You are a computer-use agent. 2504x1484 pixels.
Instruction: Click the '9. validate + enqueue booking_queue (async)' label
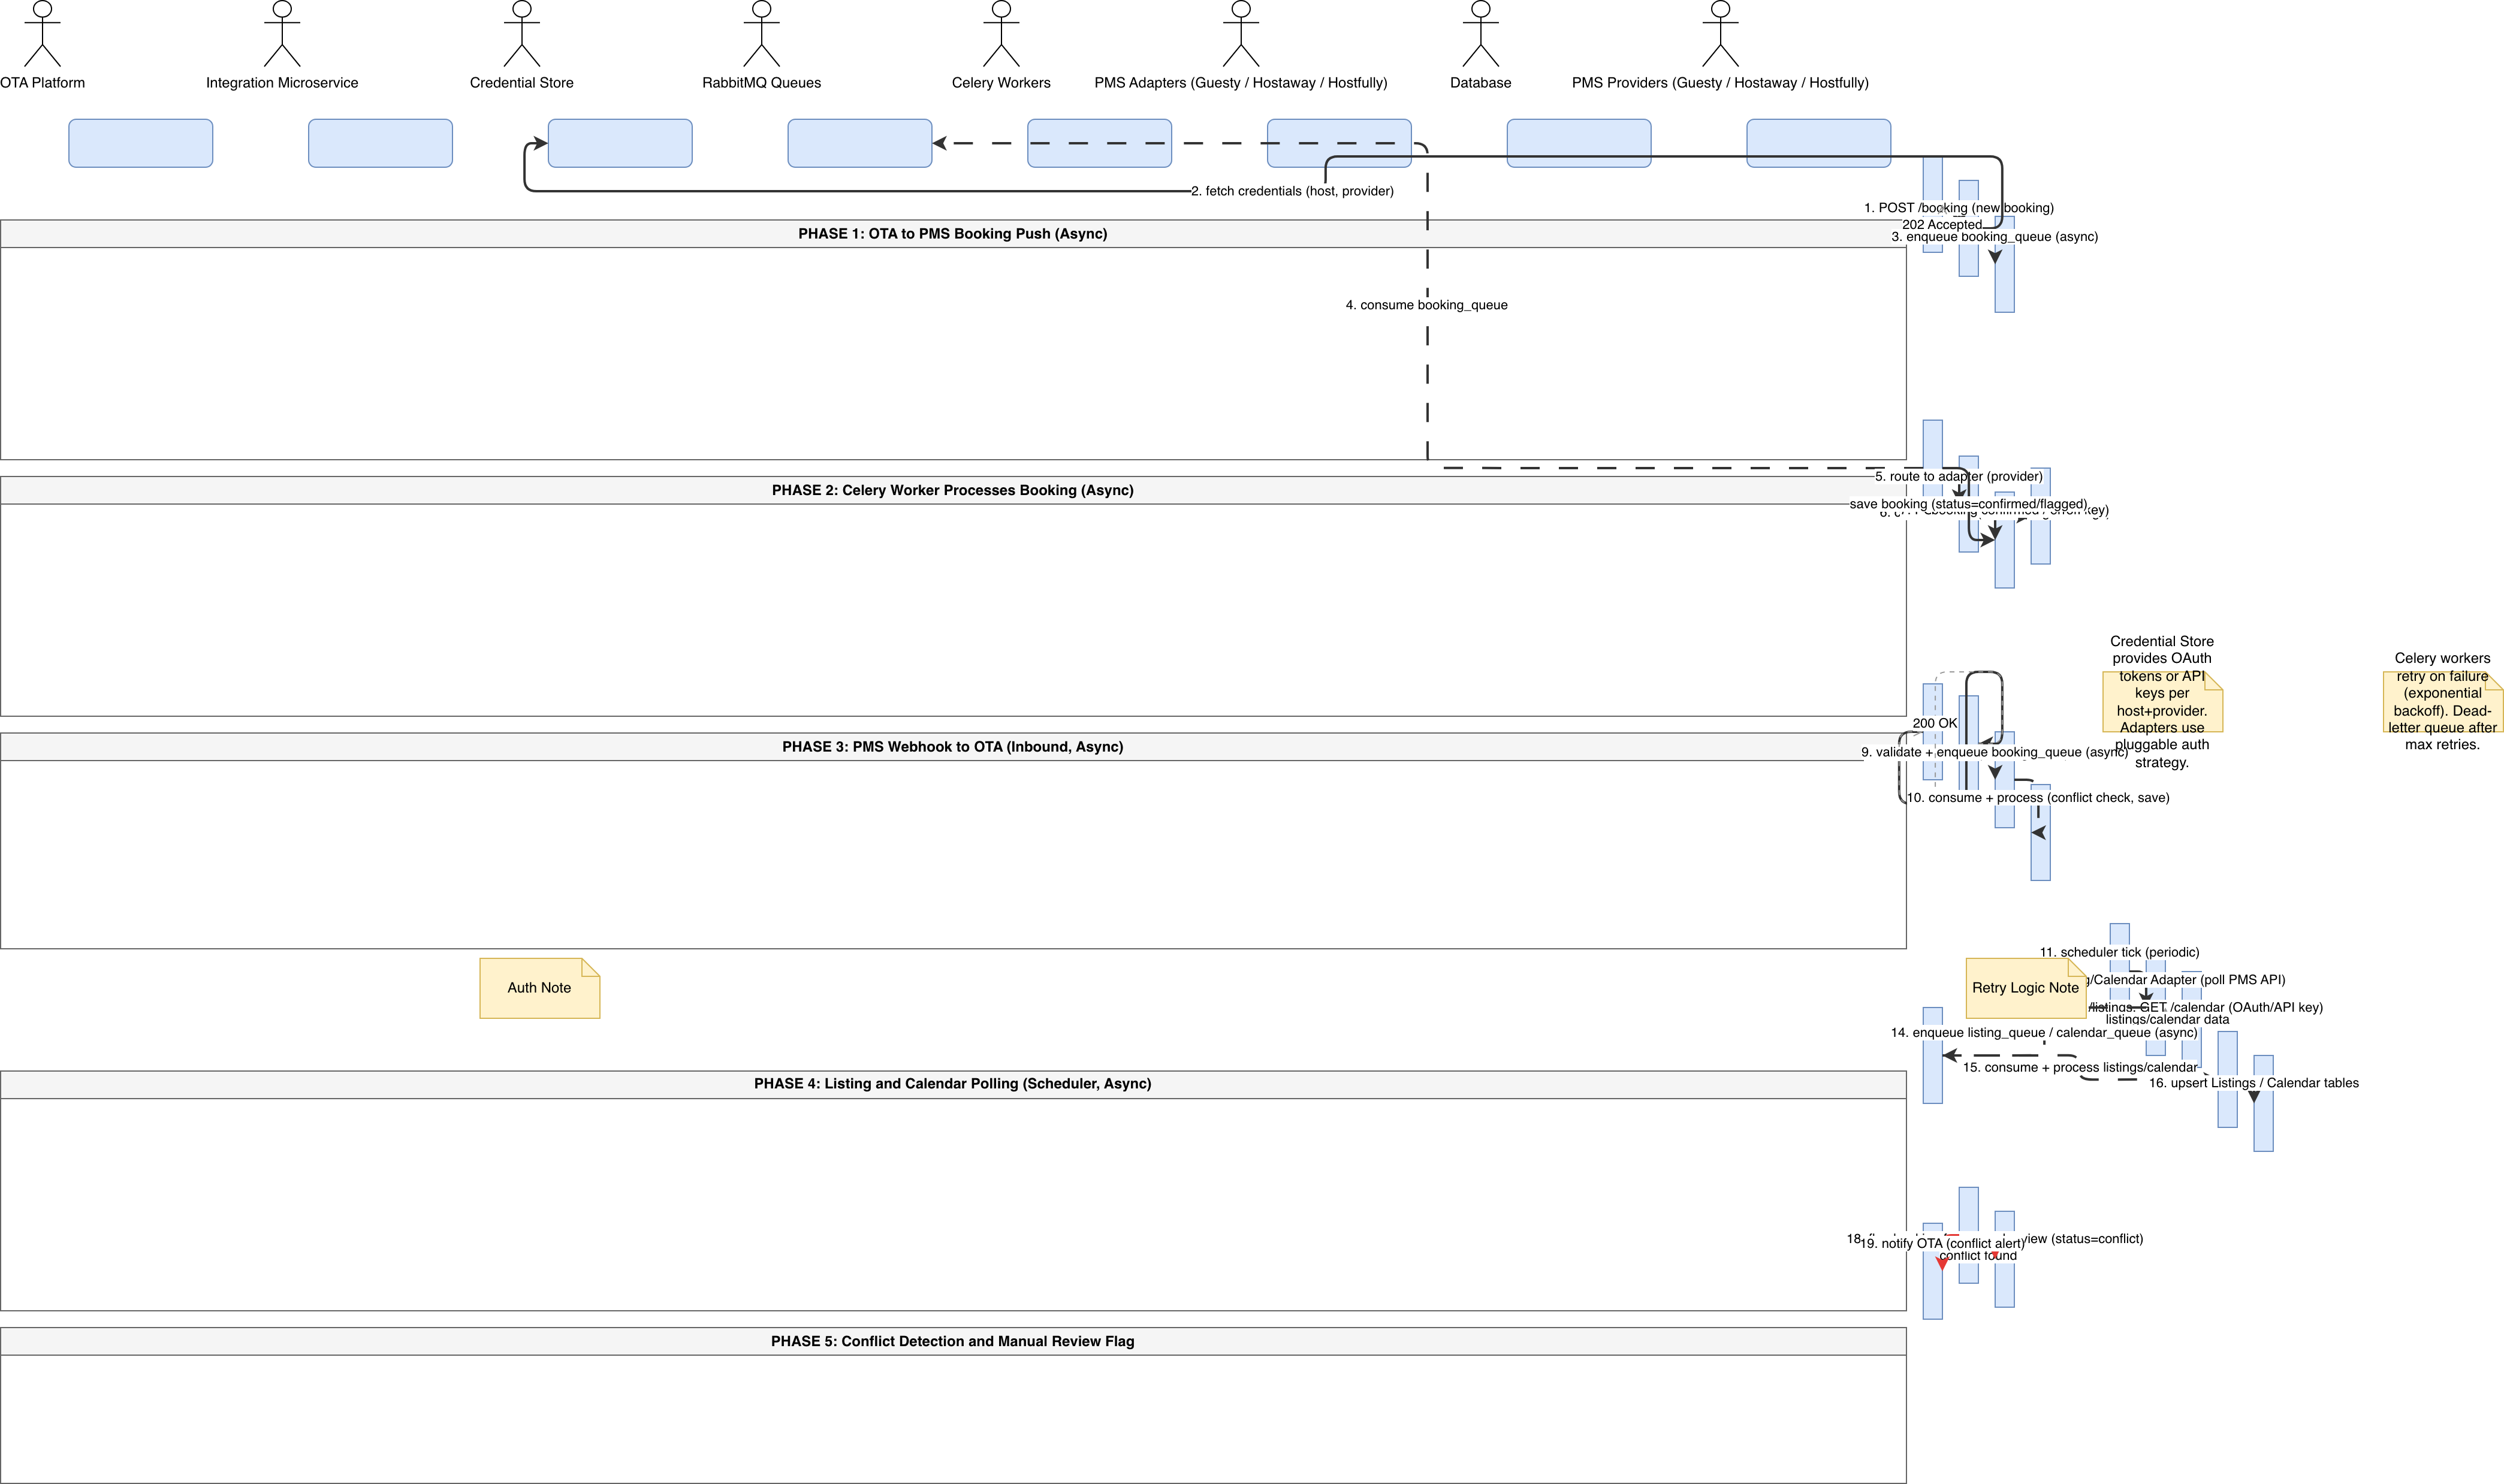pos(1995,753)
